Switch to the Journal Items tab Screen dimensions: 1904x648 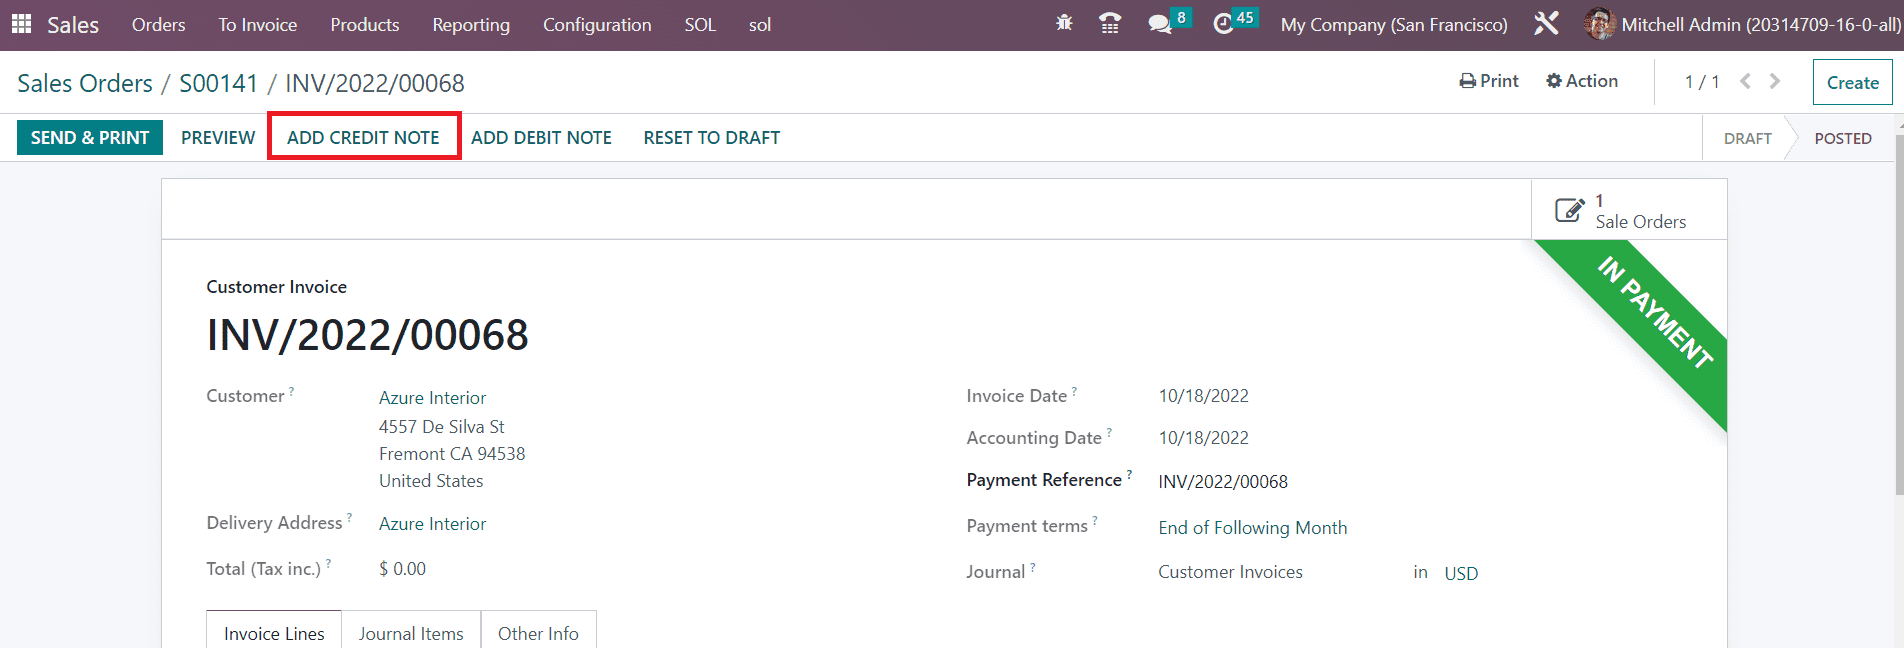pos(411,633)
